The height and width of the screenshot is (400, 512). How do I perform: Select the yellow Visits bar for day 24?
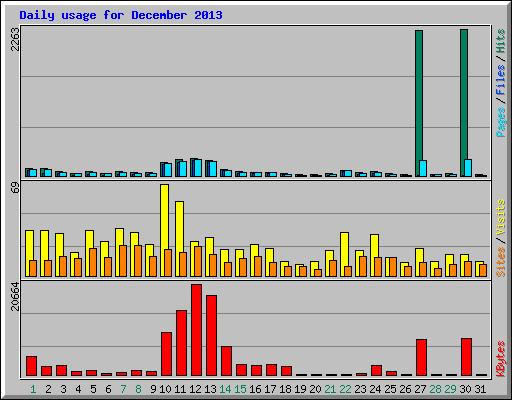pos(374,255)
